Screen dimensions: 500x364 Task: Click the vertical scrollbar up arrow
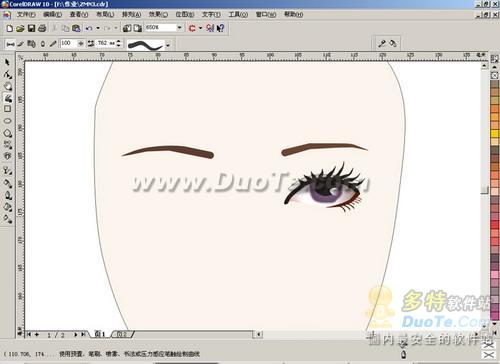[x=484, y=66]
